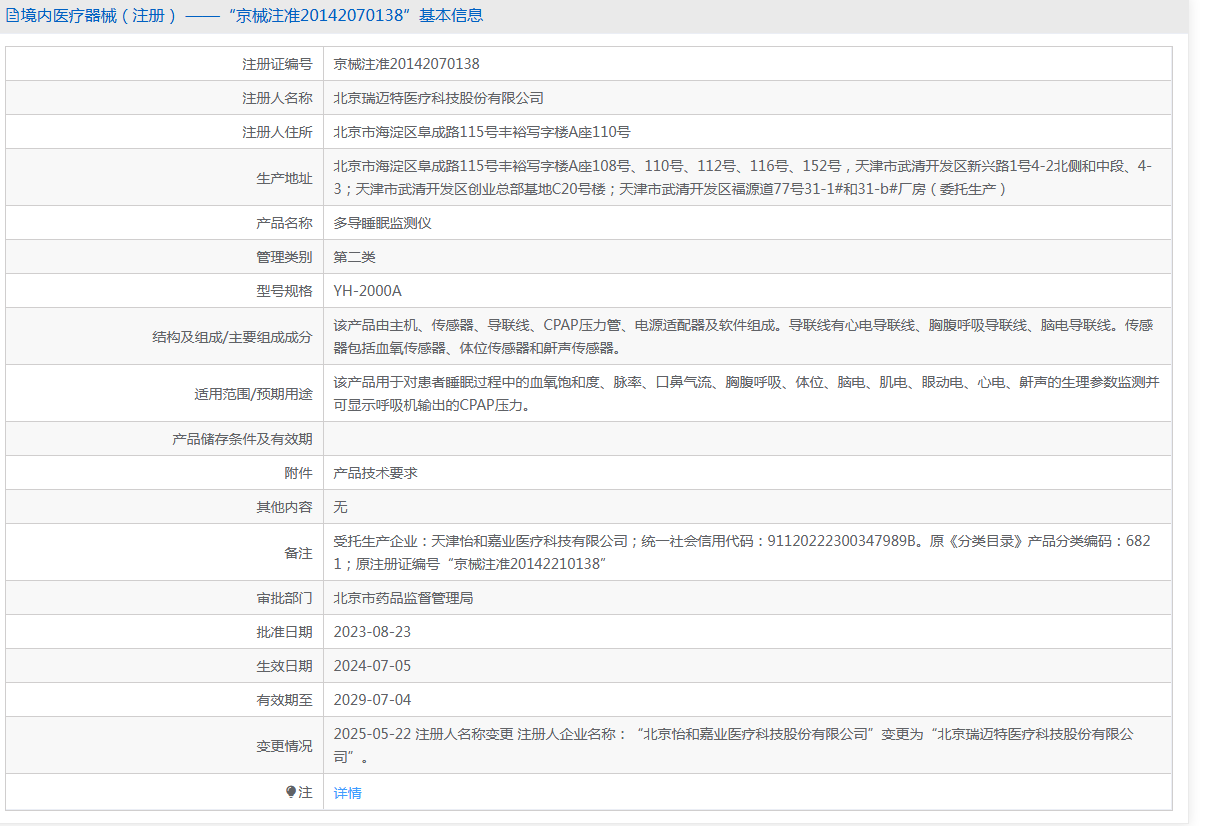Click the lightbulb icon beside 注
Image resolution: width=1214 pixels, height=826 pixels.
tap(291, 792)
